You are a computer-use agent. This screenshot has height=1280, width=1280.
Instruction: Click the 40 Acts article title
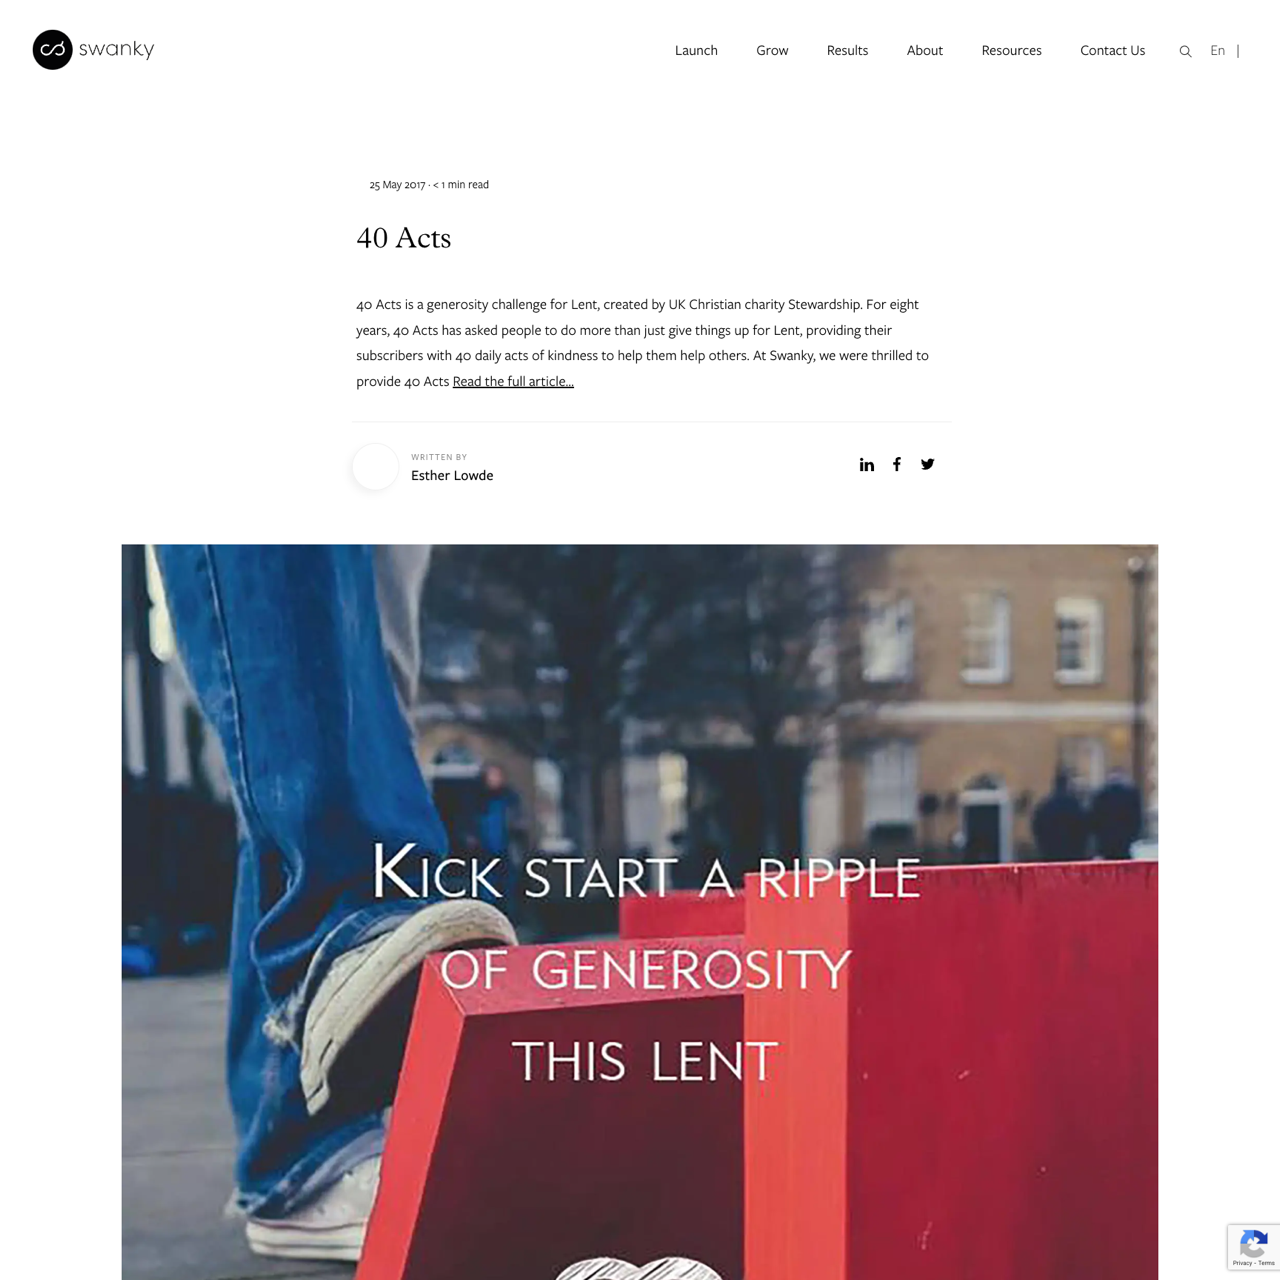tap(404, 238)
